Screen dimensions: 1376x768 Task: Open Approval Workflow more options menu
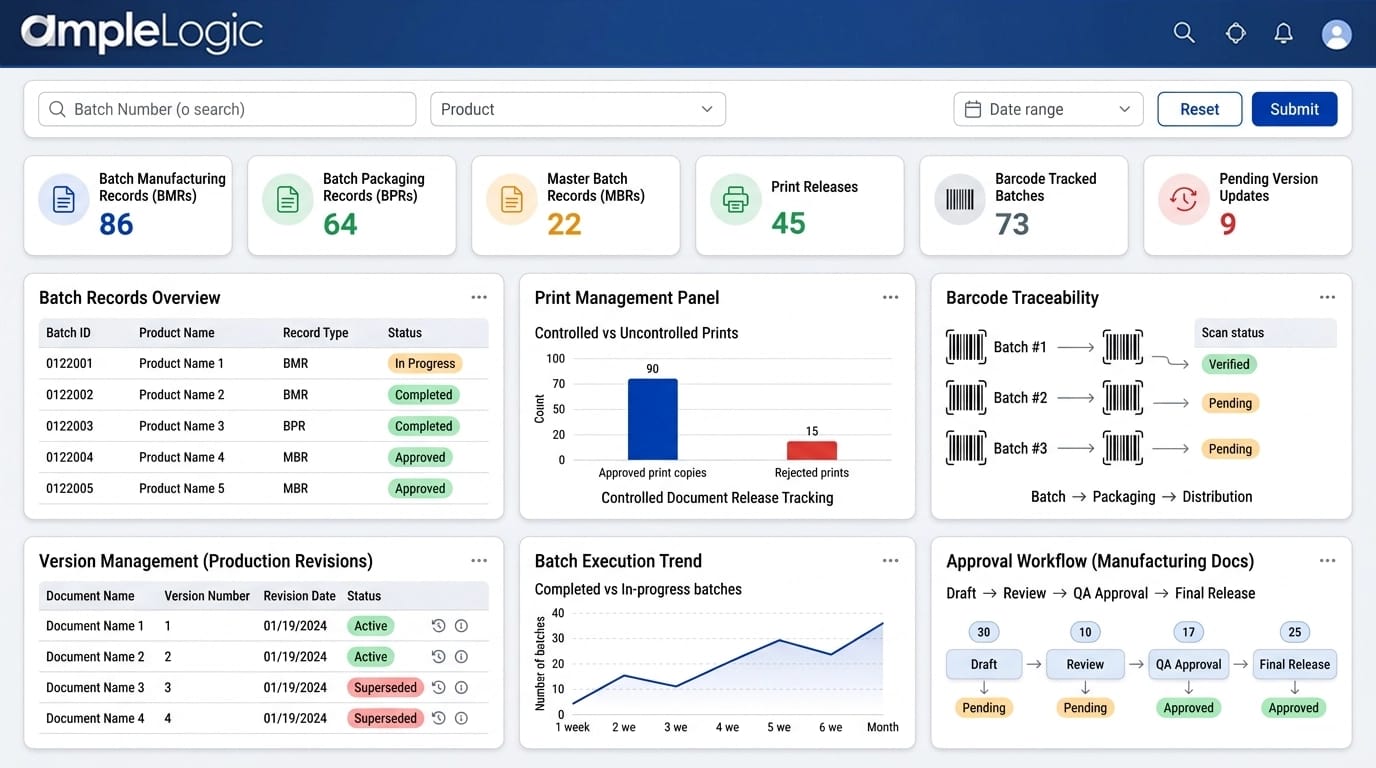point(1327,561)
